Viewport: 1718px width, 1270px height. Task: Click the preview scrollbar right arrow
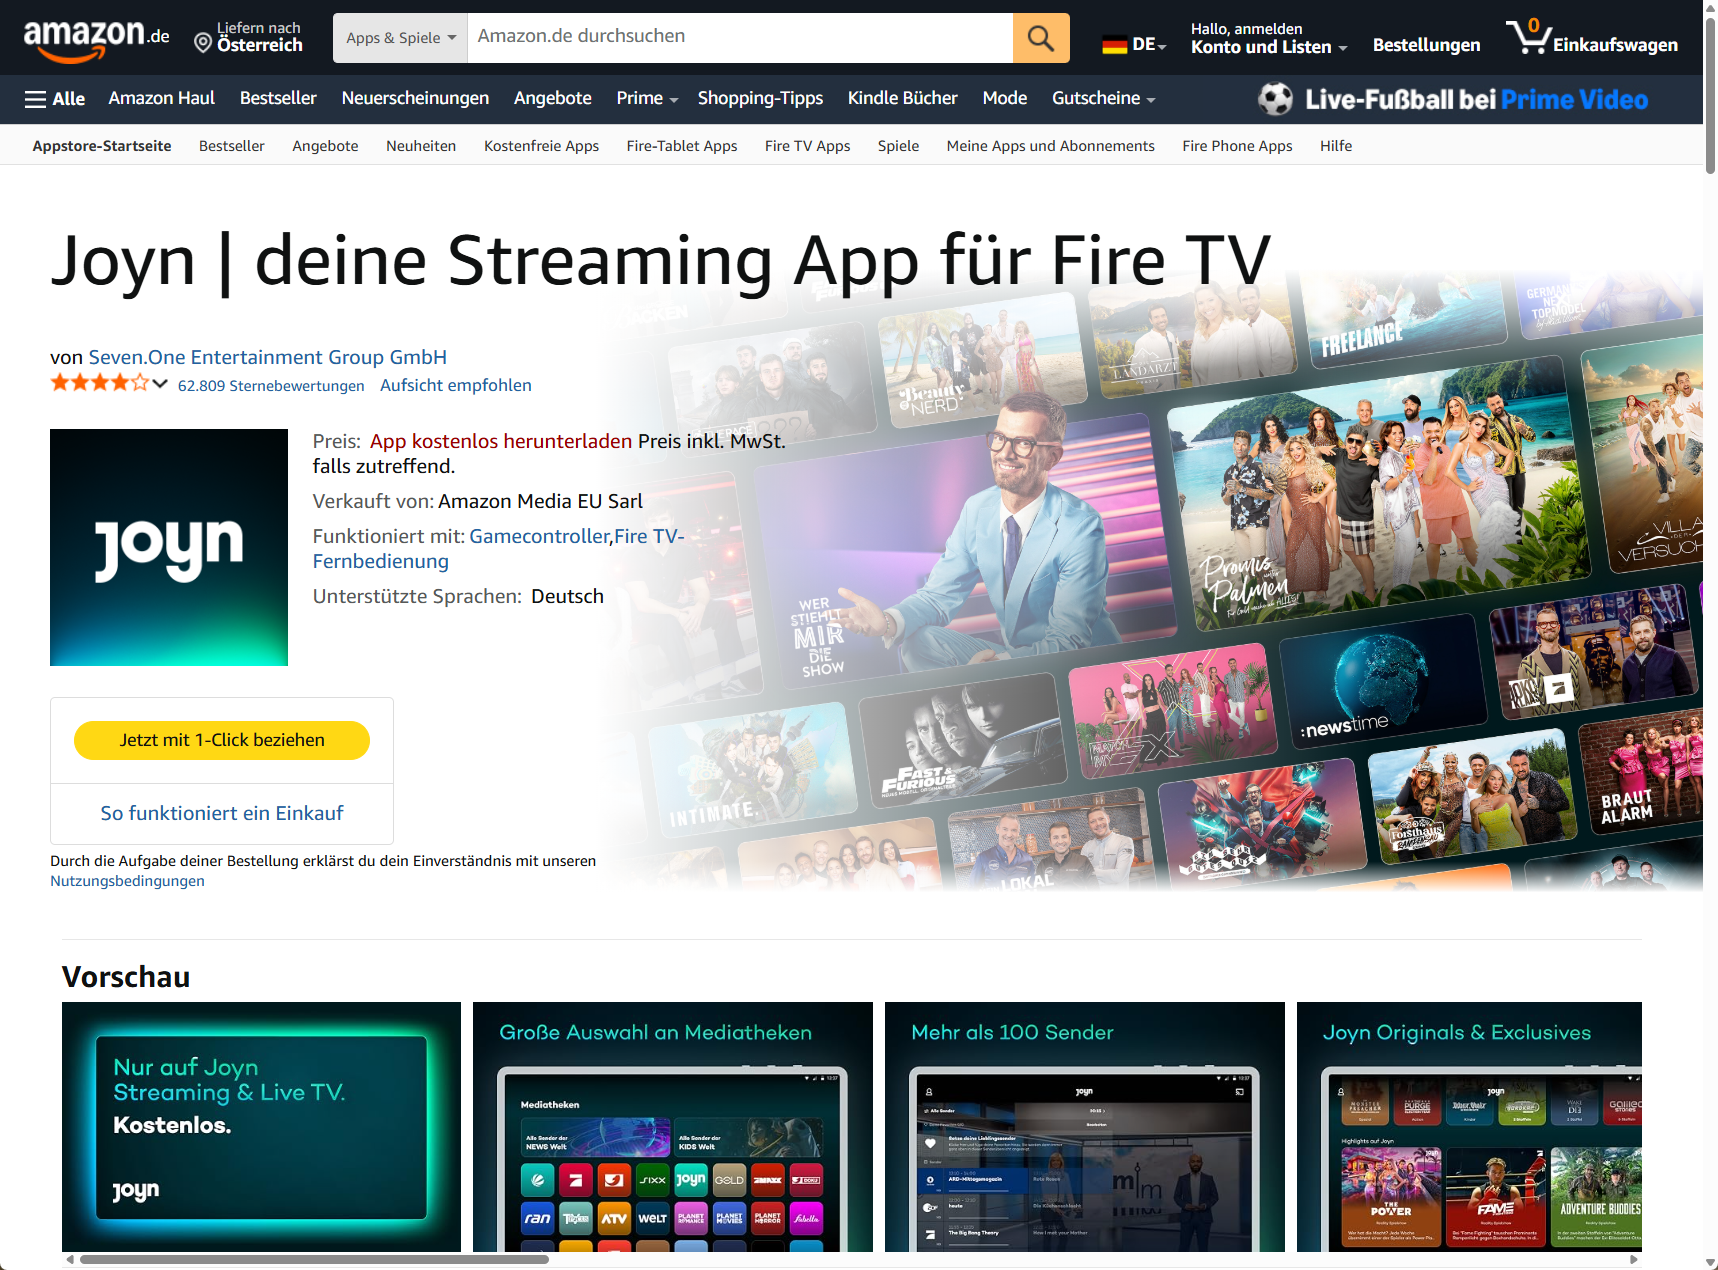pos(1634,1259)
